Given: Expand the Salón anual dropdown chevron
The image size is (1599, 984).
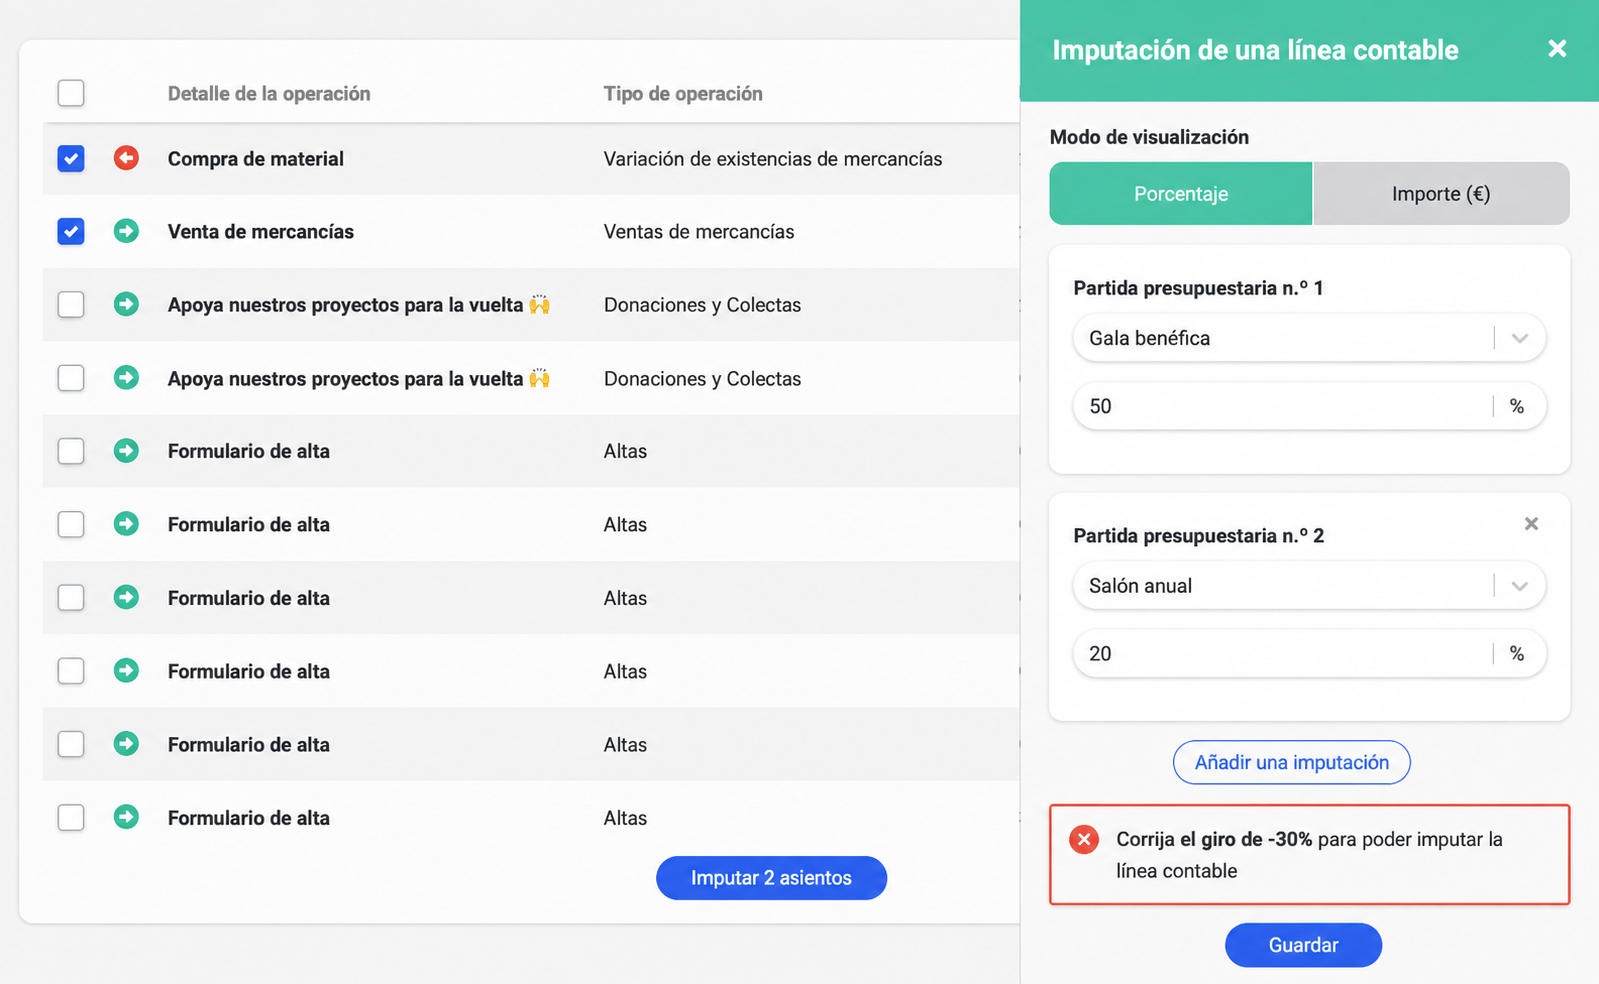Looking at the screenshot, I should tap(1520, 586).
